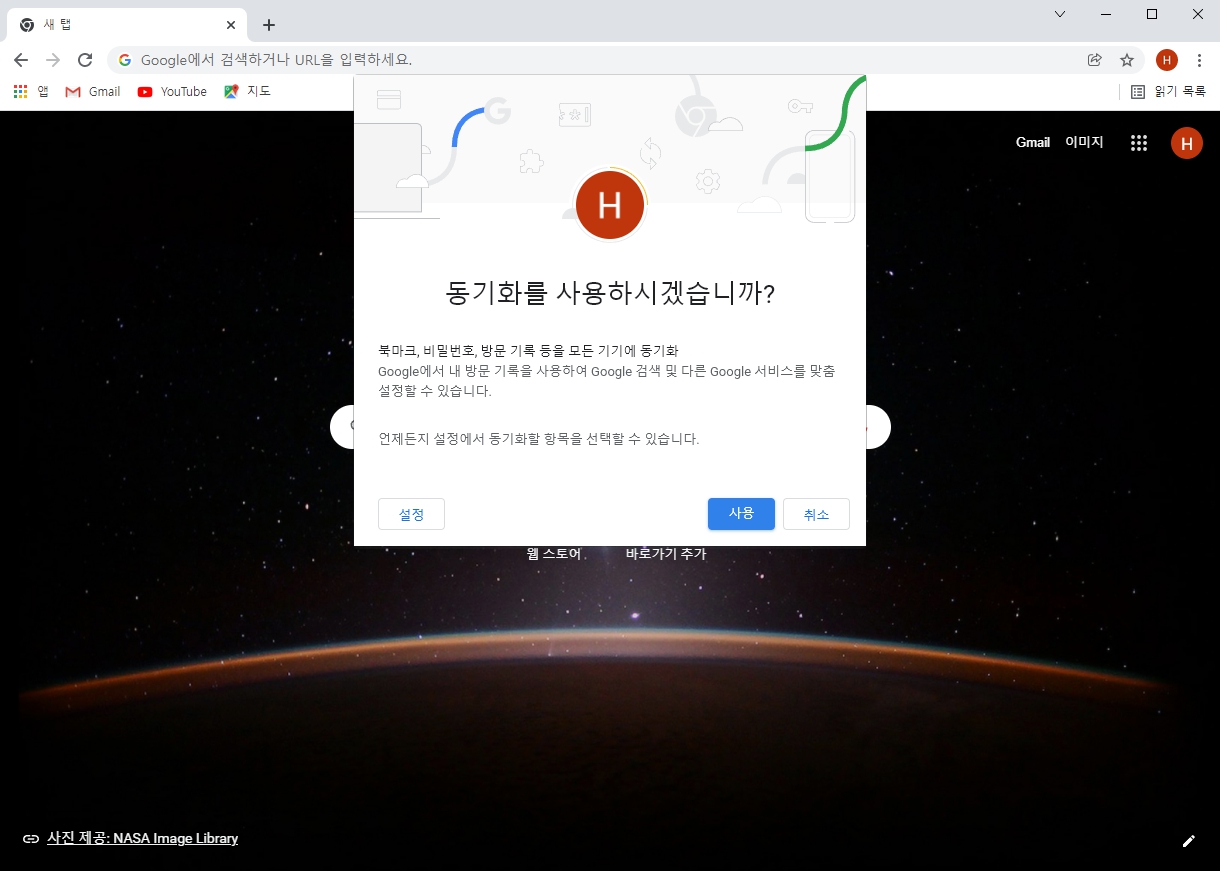Select the 새 탭 tab
This screenshot has width=1220, height=871.
[x=128, y=25]
